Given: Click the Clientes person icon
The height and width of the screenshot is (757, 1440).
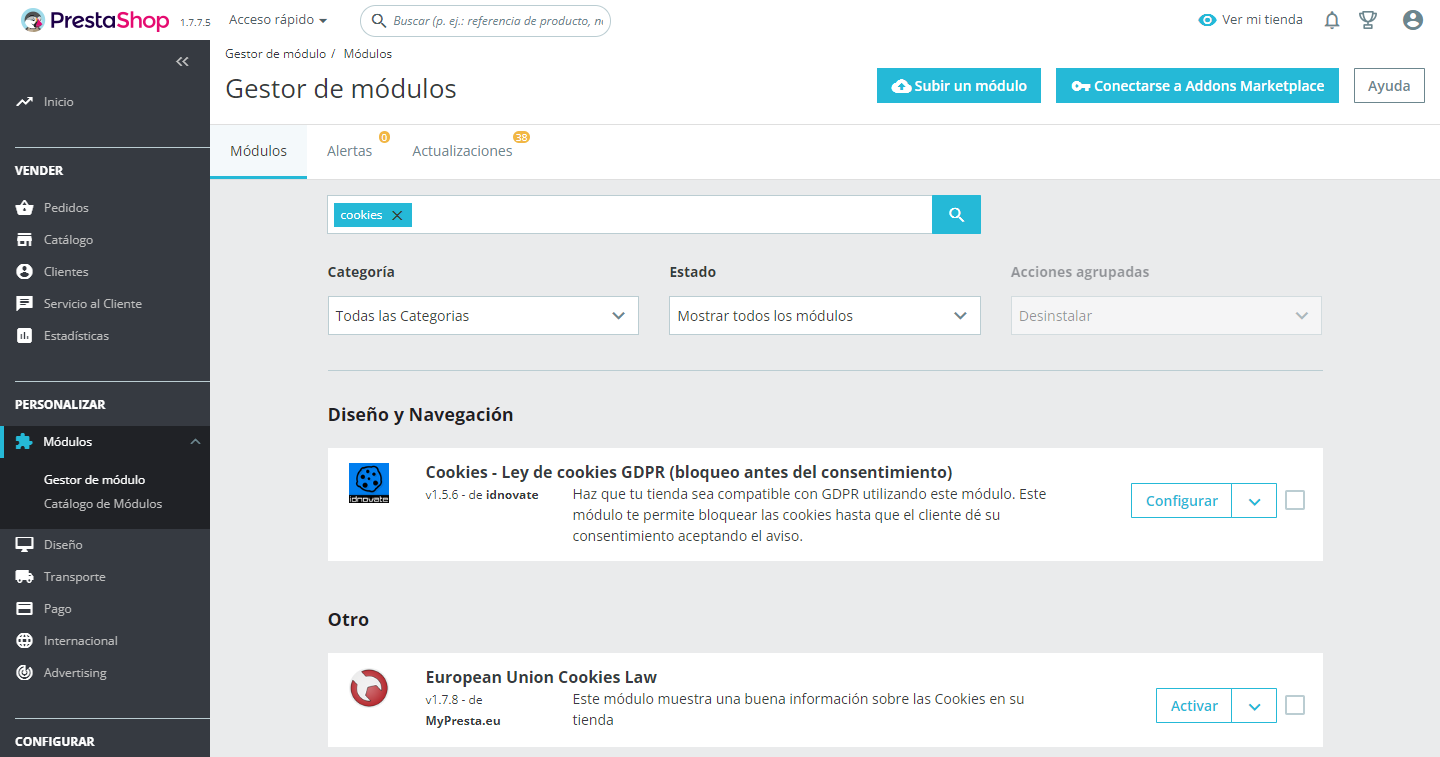Looking at the screenshot, I should (25, 272).
